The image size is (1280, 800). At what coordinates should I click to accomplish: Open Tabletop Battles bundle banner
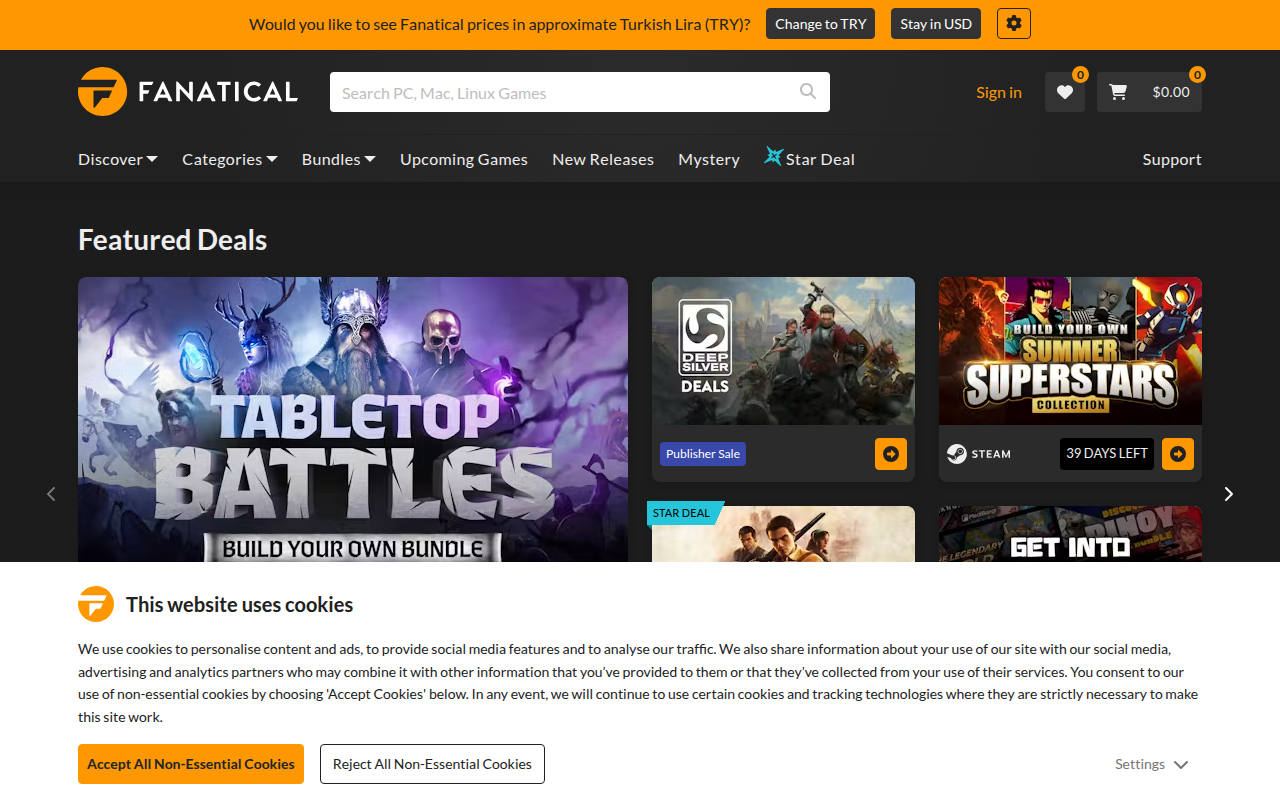click(x=353, y=420)
